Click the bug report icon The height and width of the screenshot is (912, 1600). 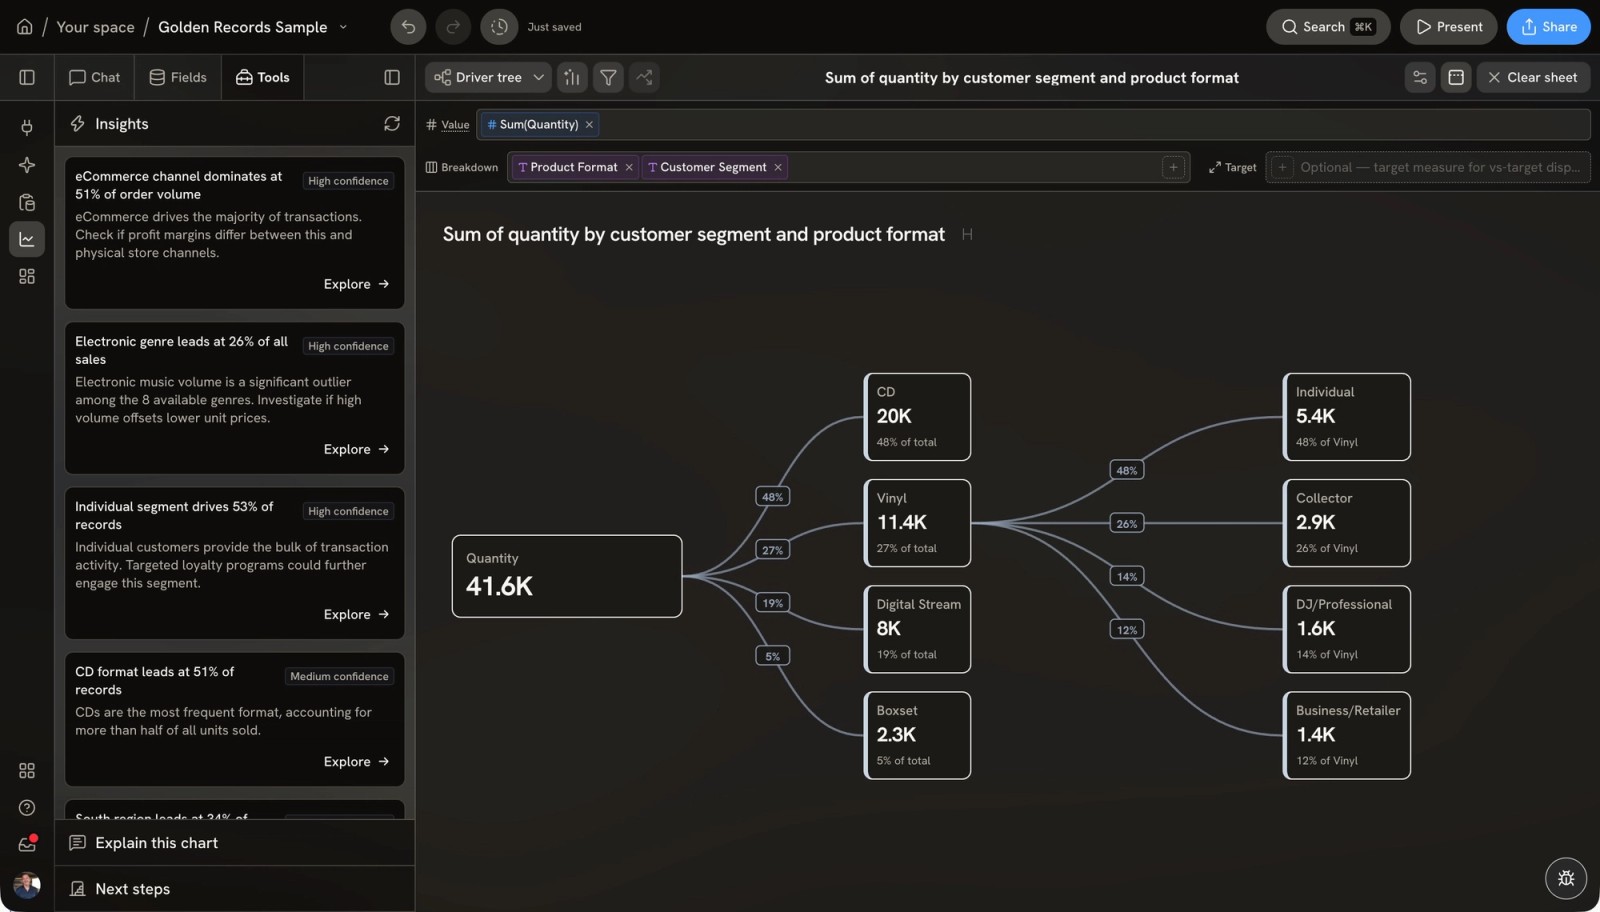(1566, 878)
